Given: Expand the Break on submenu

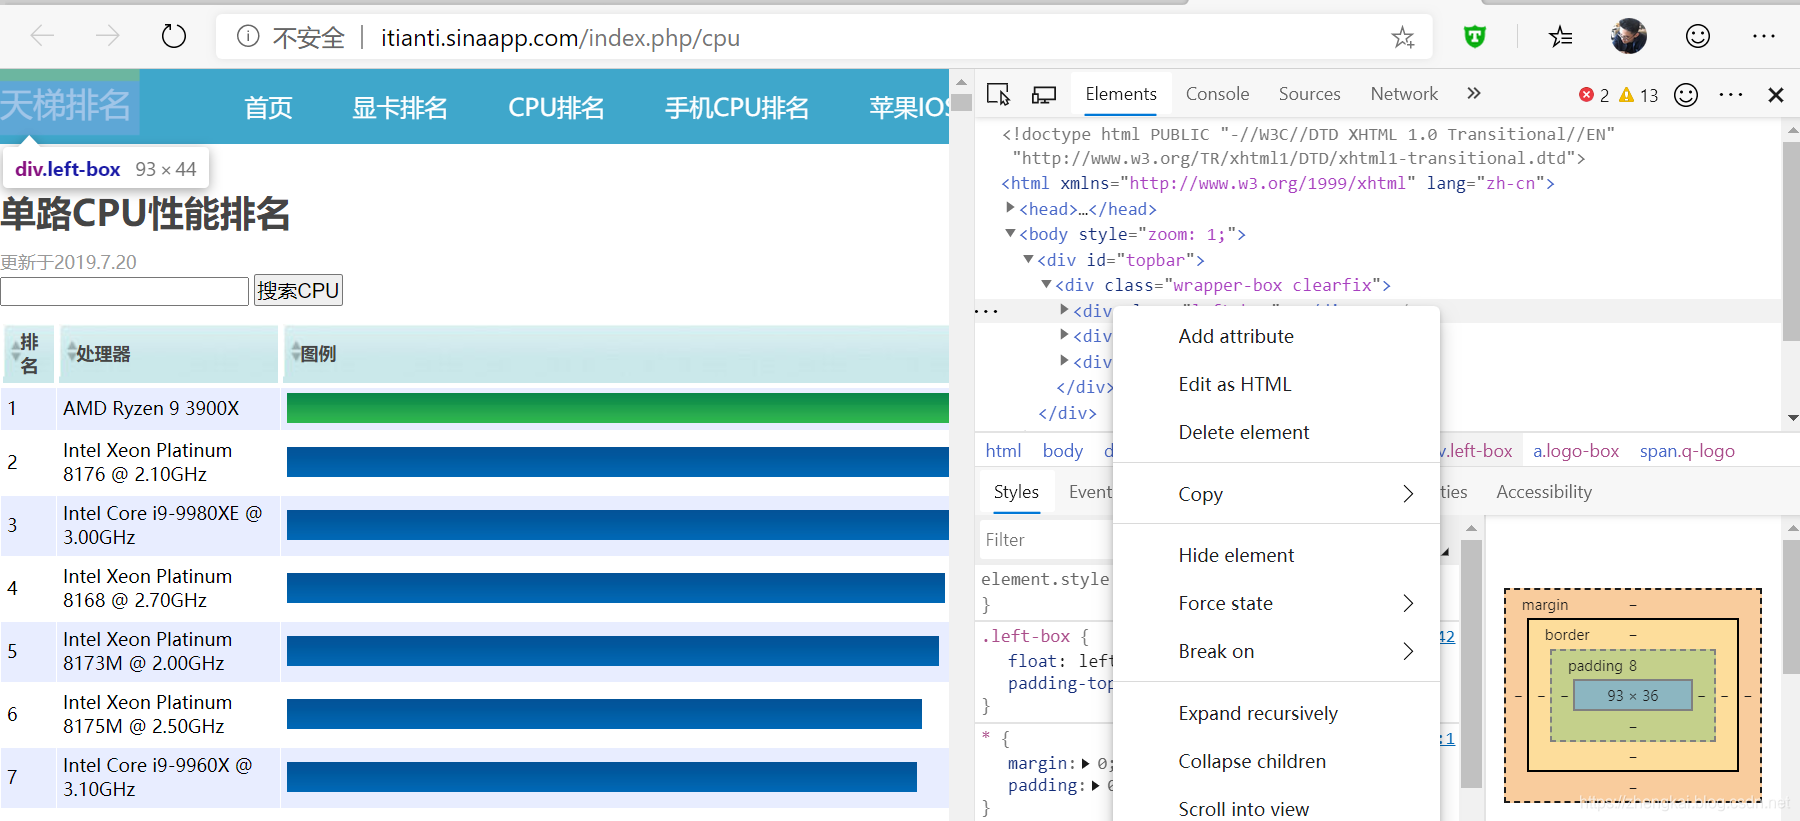Looking at the screenshot, I should coord(1276,652).
